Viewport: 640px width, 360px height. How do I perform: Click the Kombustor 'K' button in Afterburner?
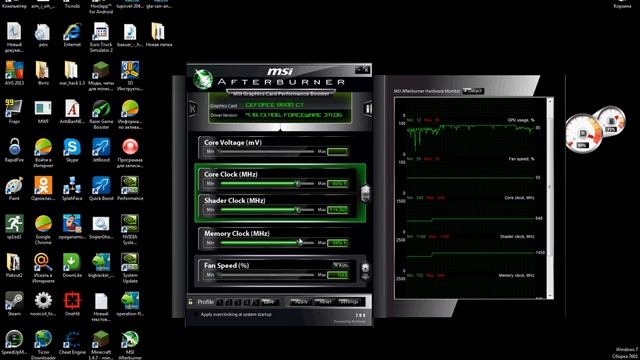tap(193, 109)
